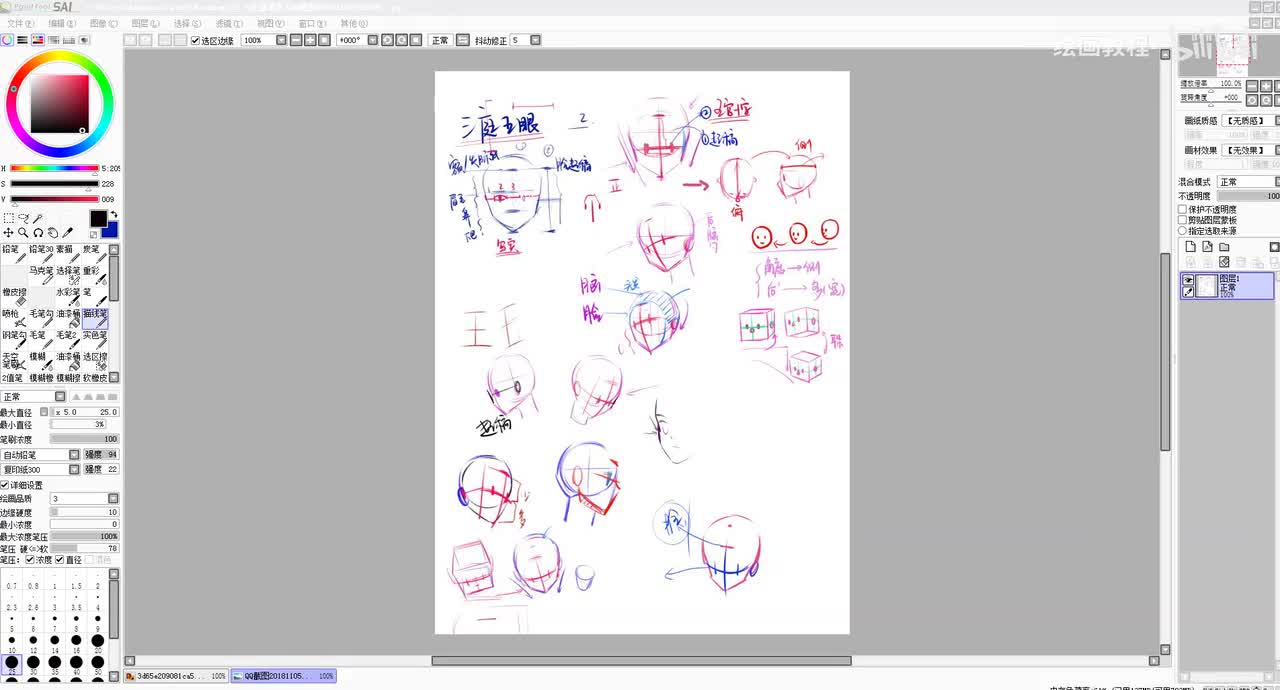Image resolution: width=1280 pixels, height=690 pixels.
Task: Open brush blend mode 正常 dropdown
Action: 60,397
